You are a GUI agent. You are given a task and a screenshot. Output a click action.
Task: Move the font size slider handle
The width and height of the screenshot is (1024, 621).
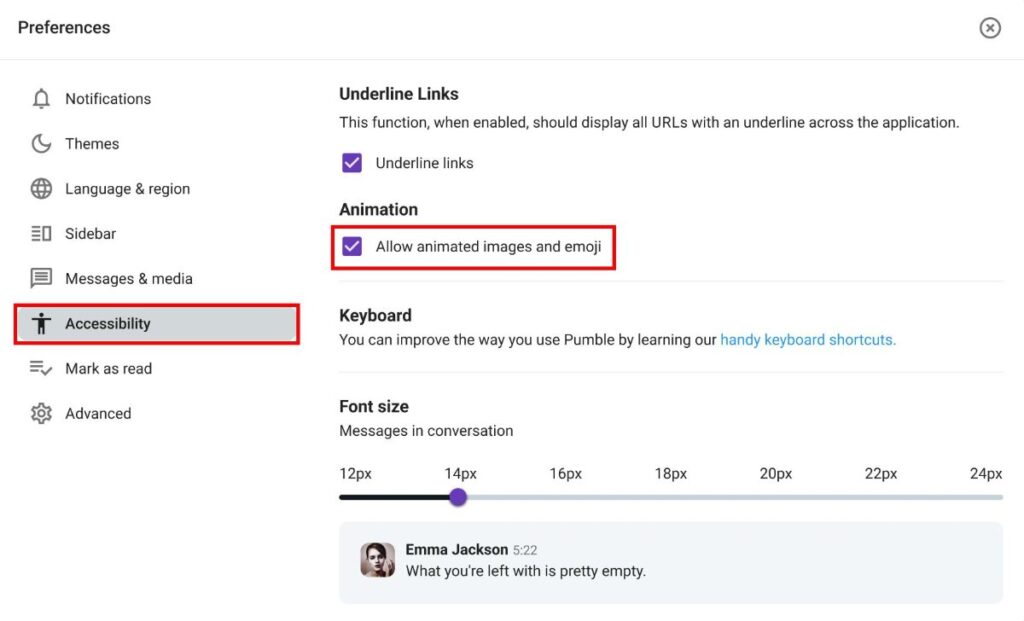click(x=458, y=497)
